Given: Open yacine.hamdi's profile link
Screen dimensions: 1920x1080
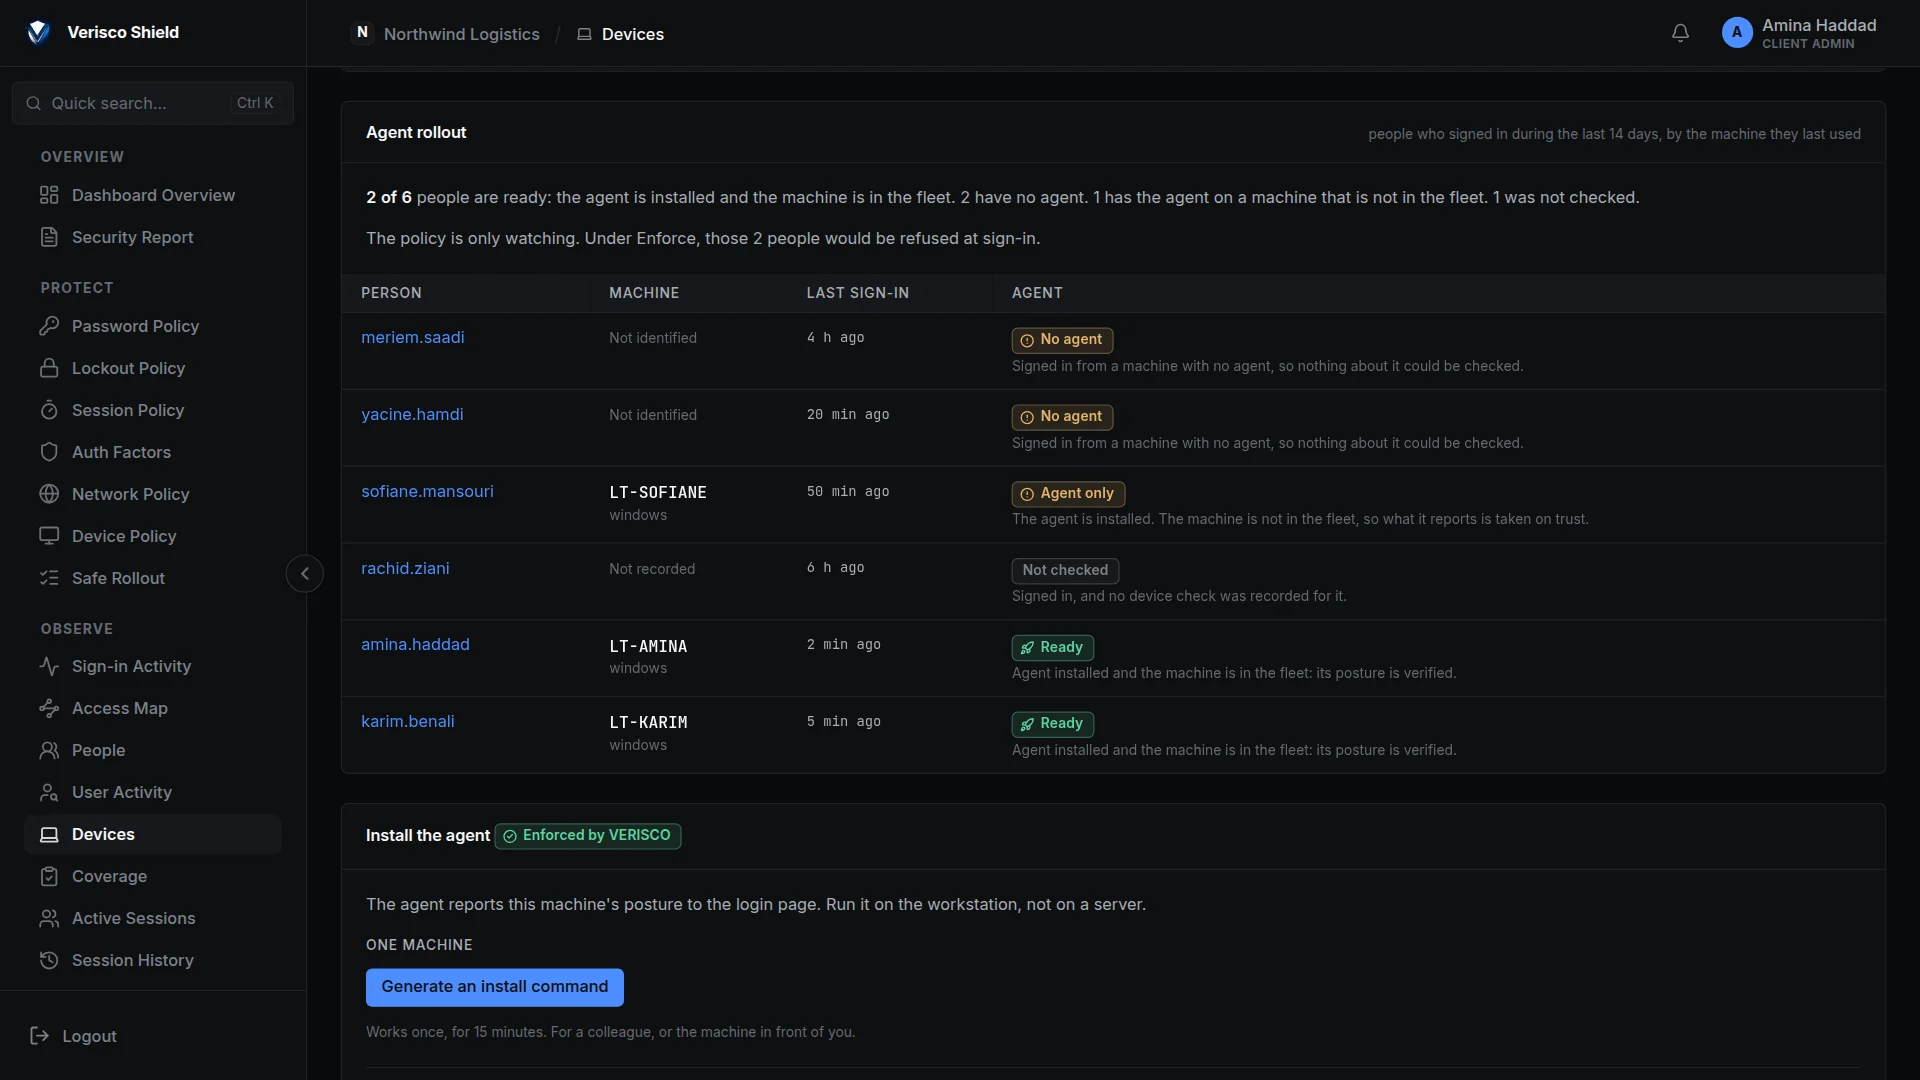Looking at the screenshot, I should [412, 415].
